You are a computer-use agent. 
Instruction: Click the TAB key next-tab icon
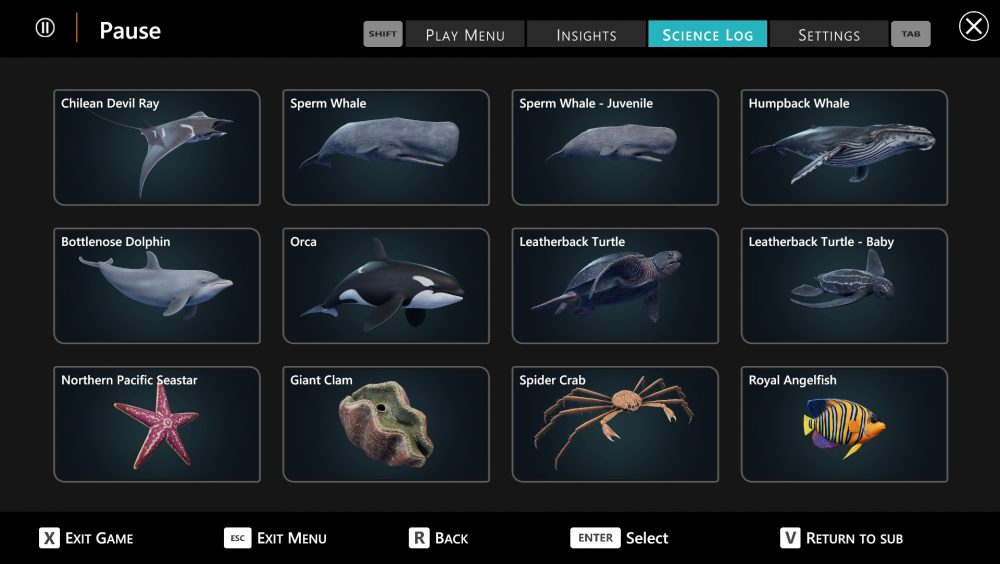[910, 34]
